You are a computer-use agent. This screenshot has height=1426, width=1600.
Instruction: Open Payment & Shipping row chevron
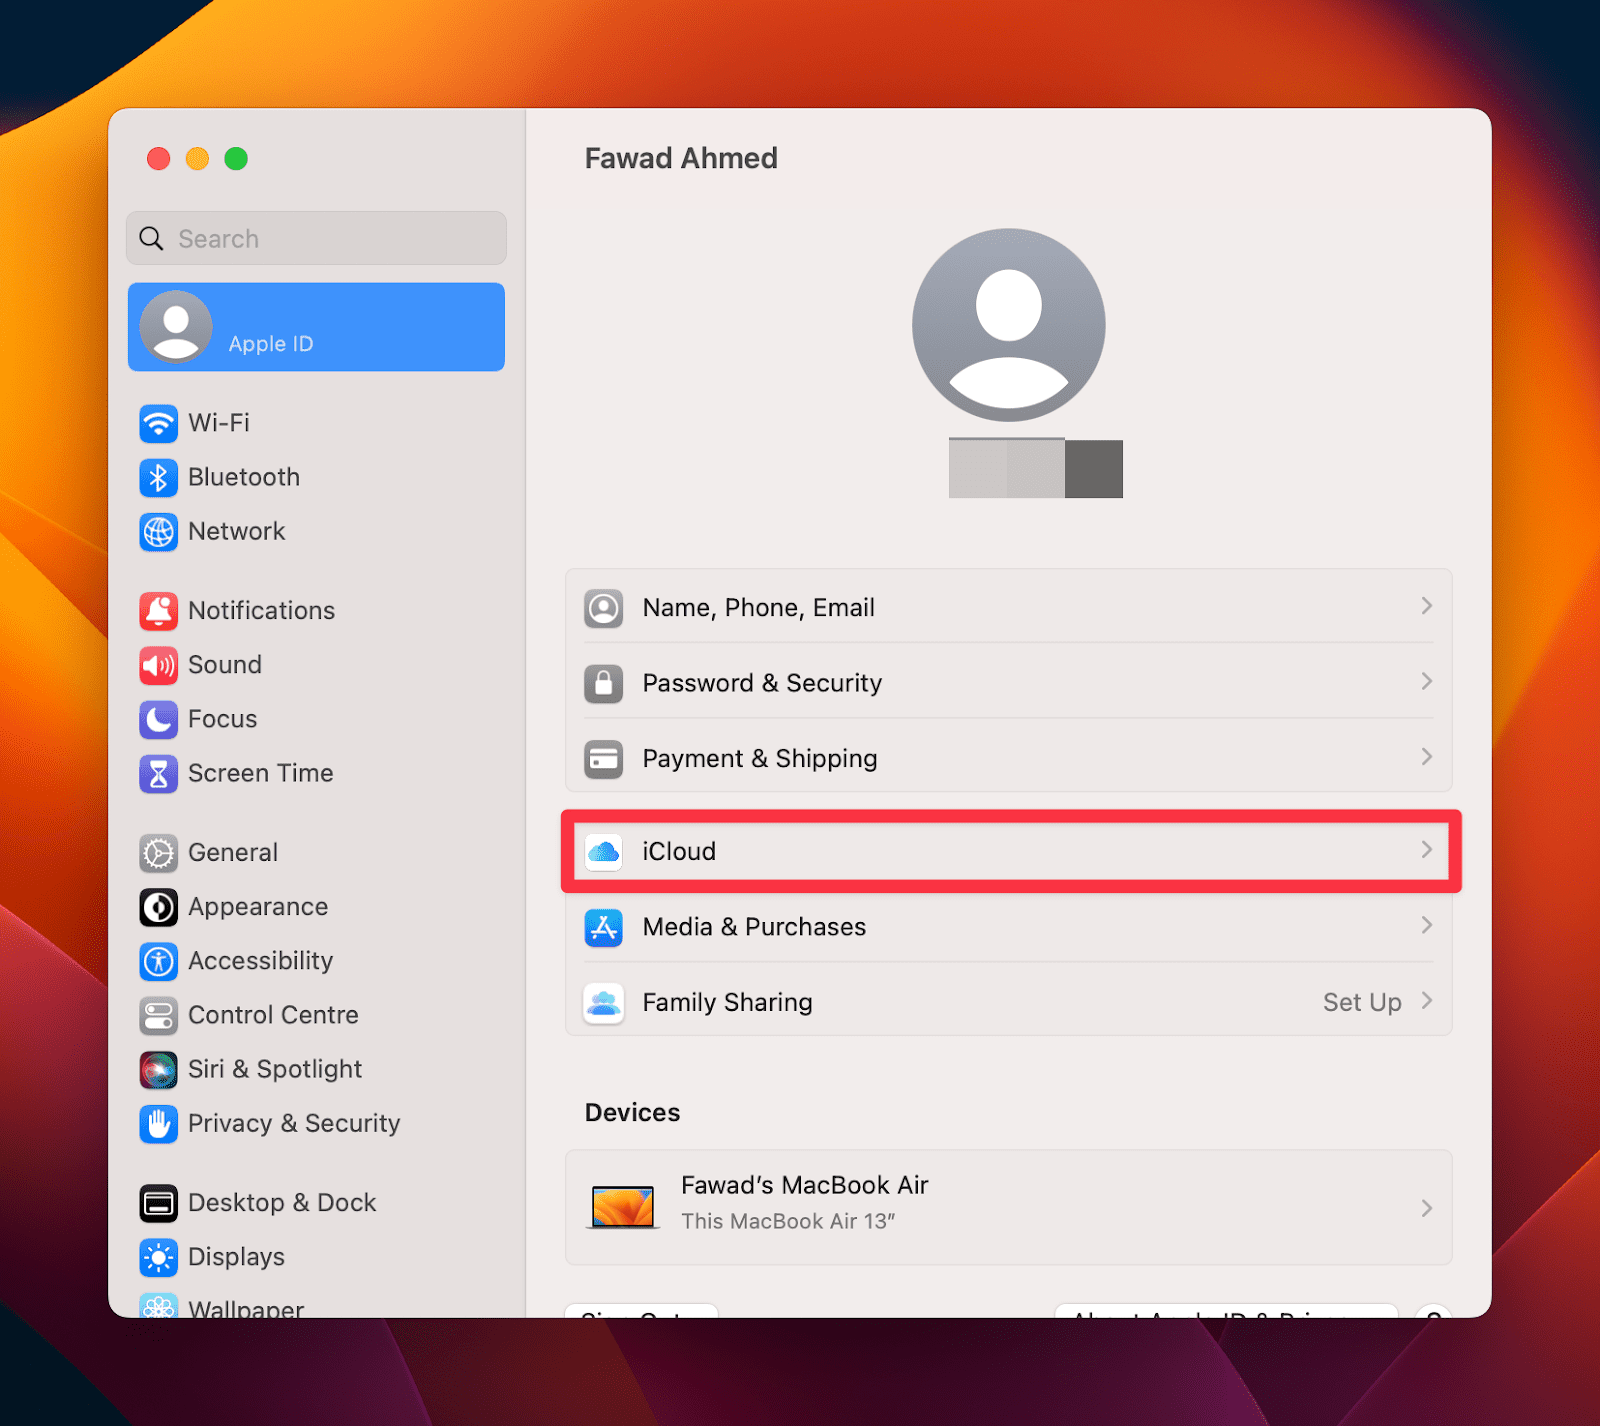[1426, 757]
